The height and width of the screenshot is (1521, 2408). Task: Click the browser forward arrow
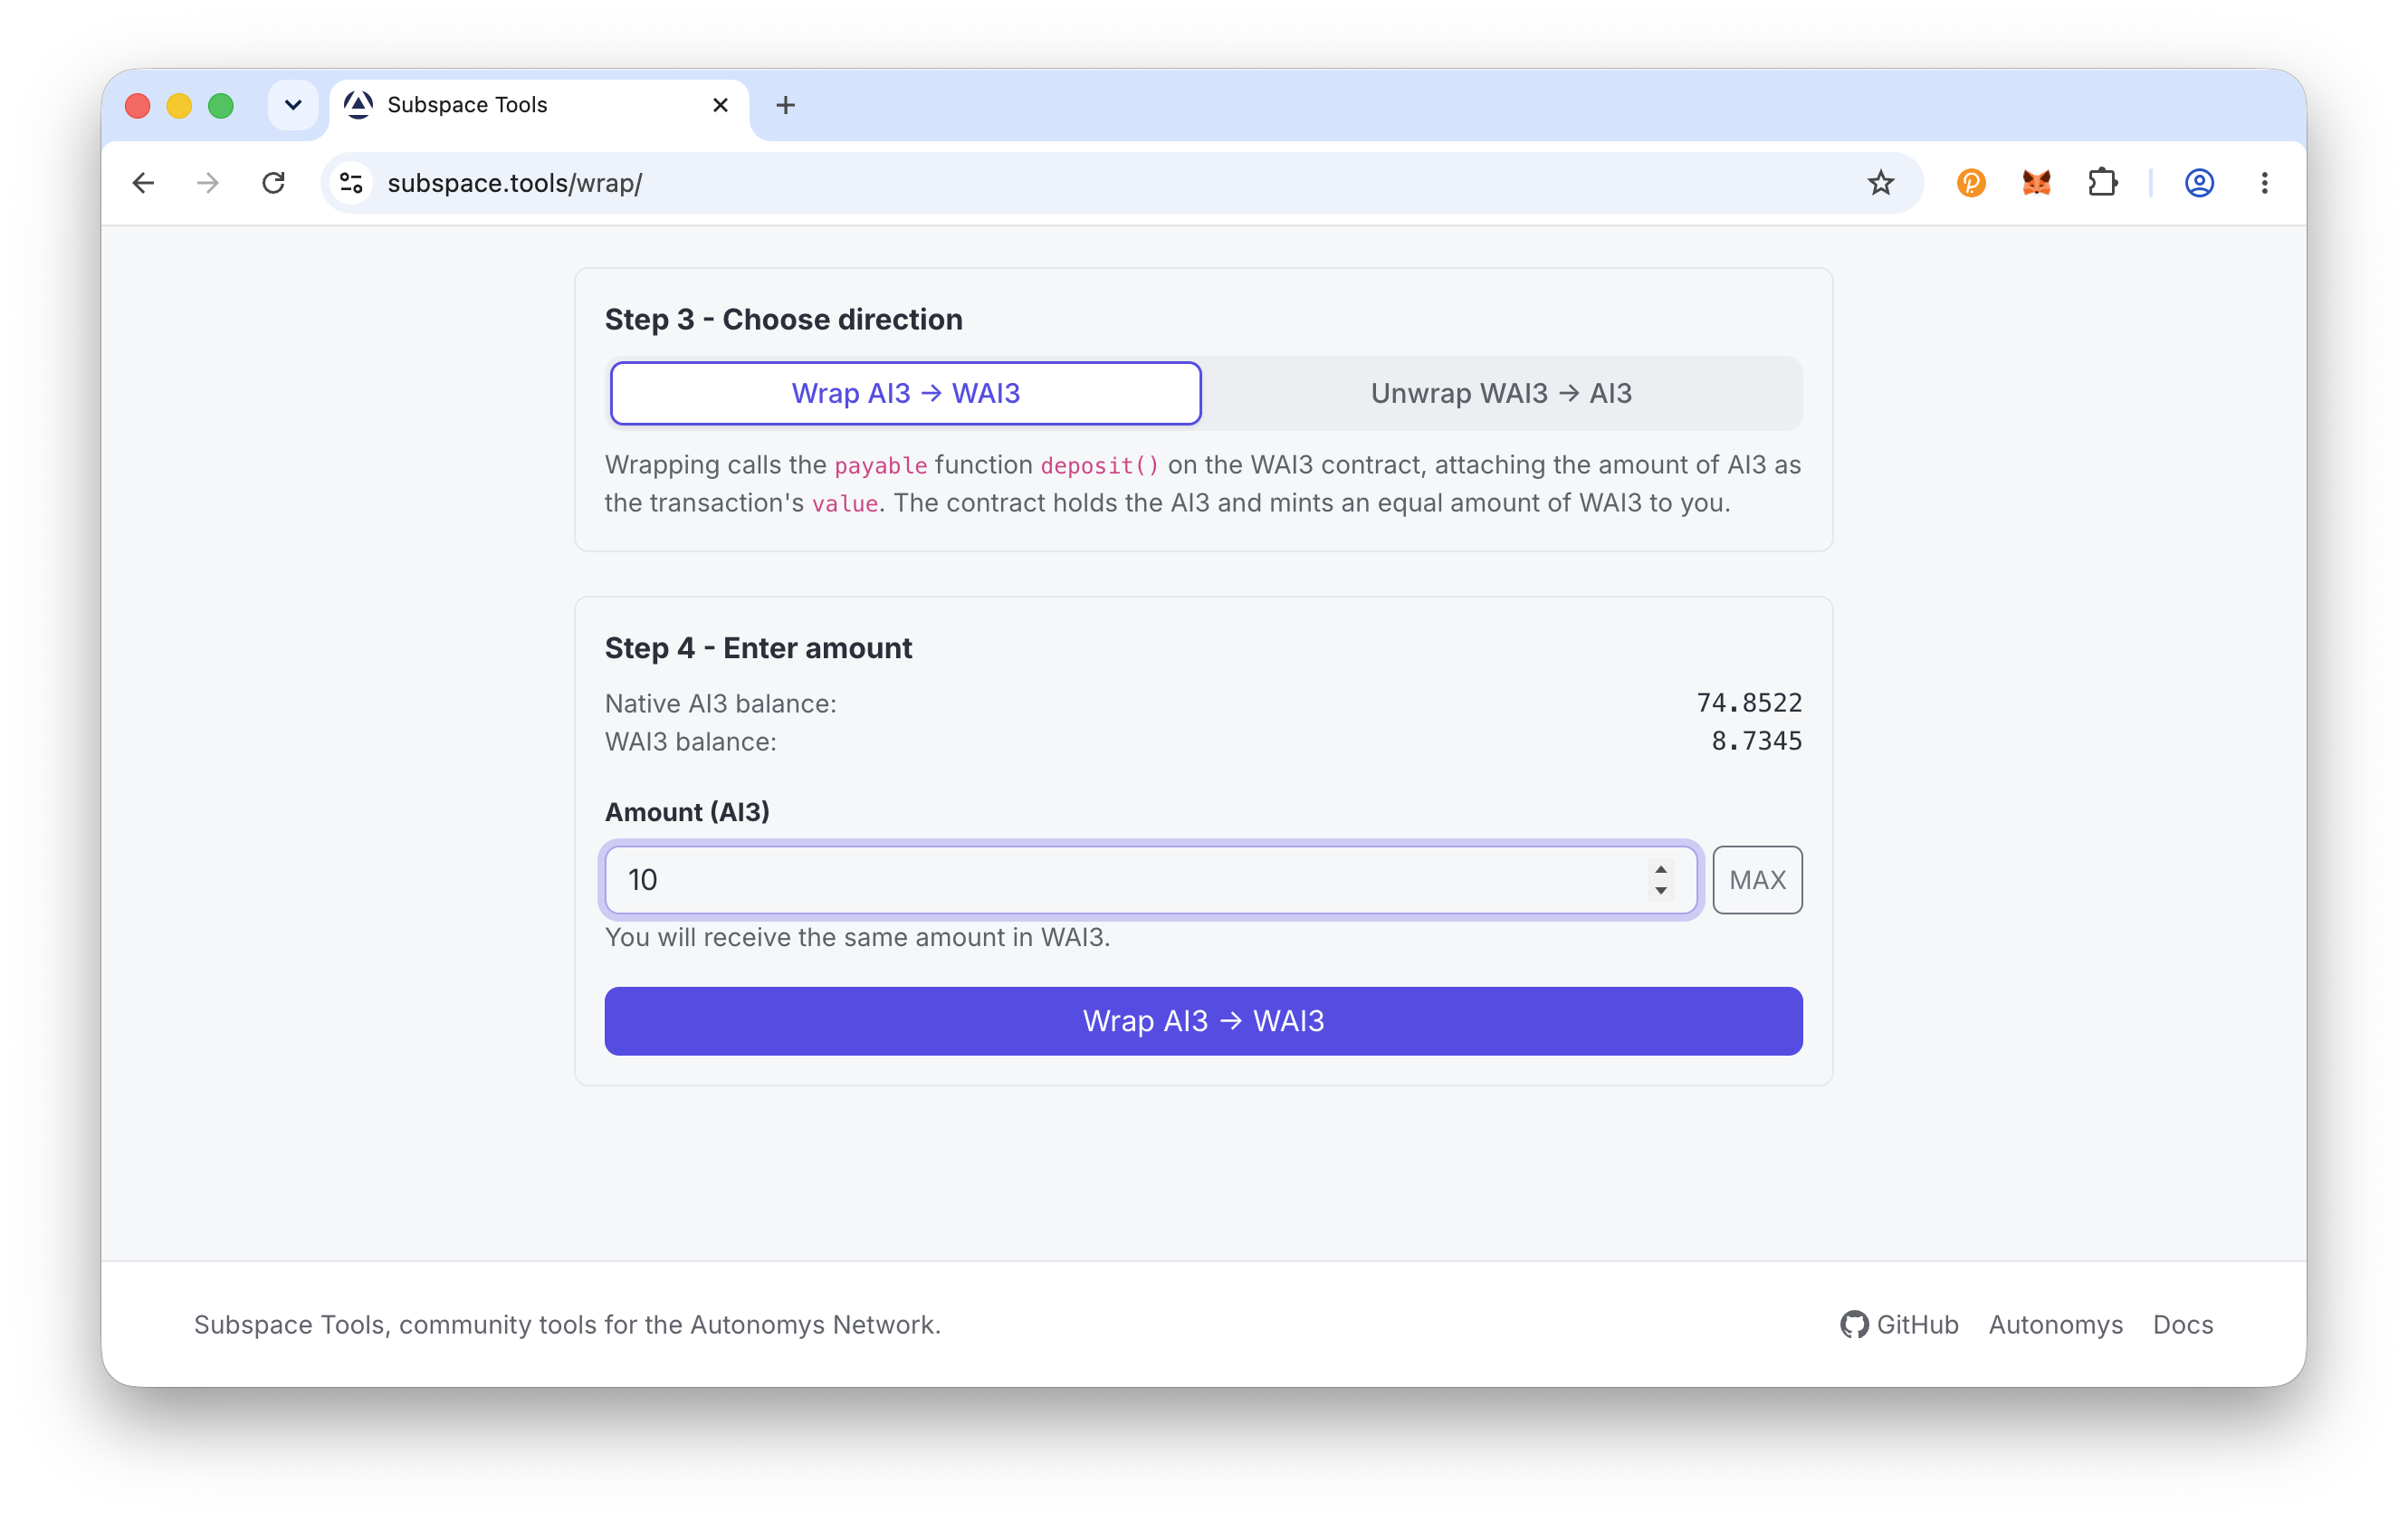[208, 183]
